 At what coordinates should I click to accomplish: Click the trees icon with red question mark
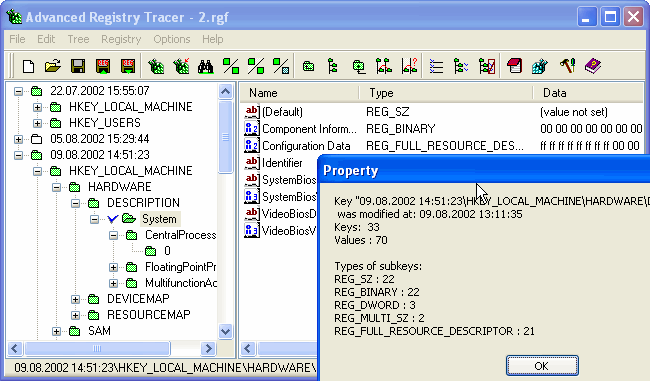[409, 66]
